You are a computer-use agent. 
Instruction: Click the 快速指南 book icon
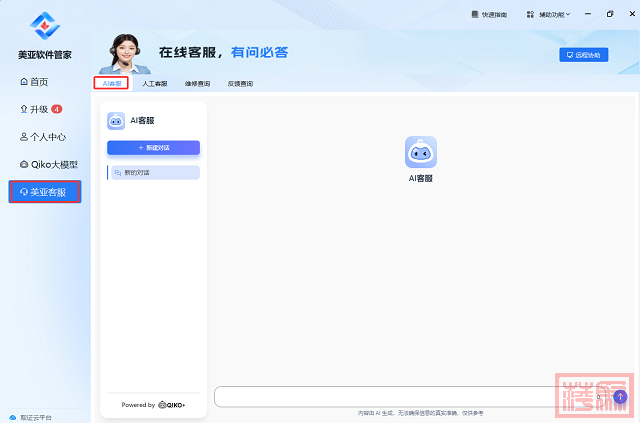[x=475, y=14]
